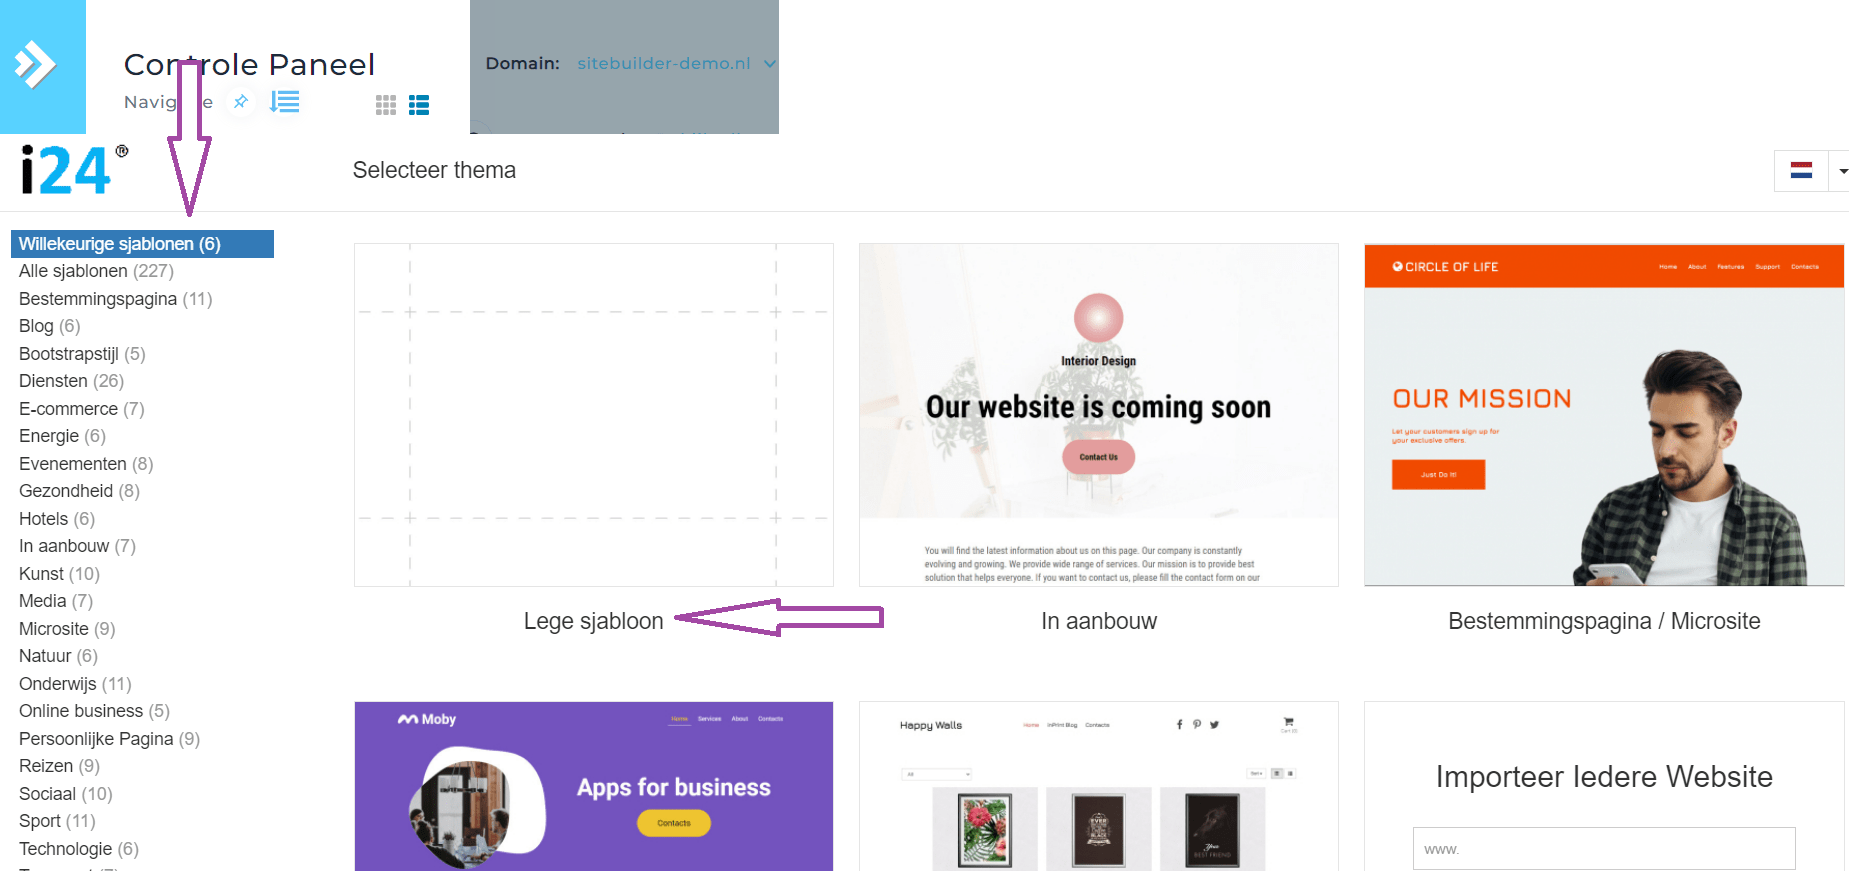Click the Happy Walls shop template

(x=1099, y=786)
